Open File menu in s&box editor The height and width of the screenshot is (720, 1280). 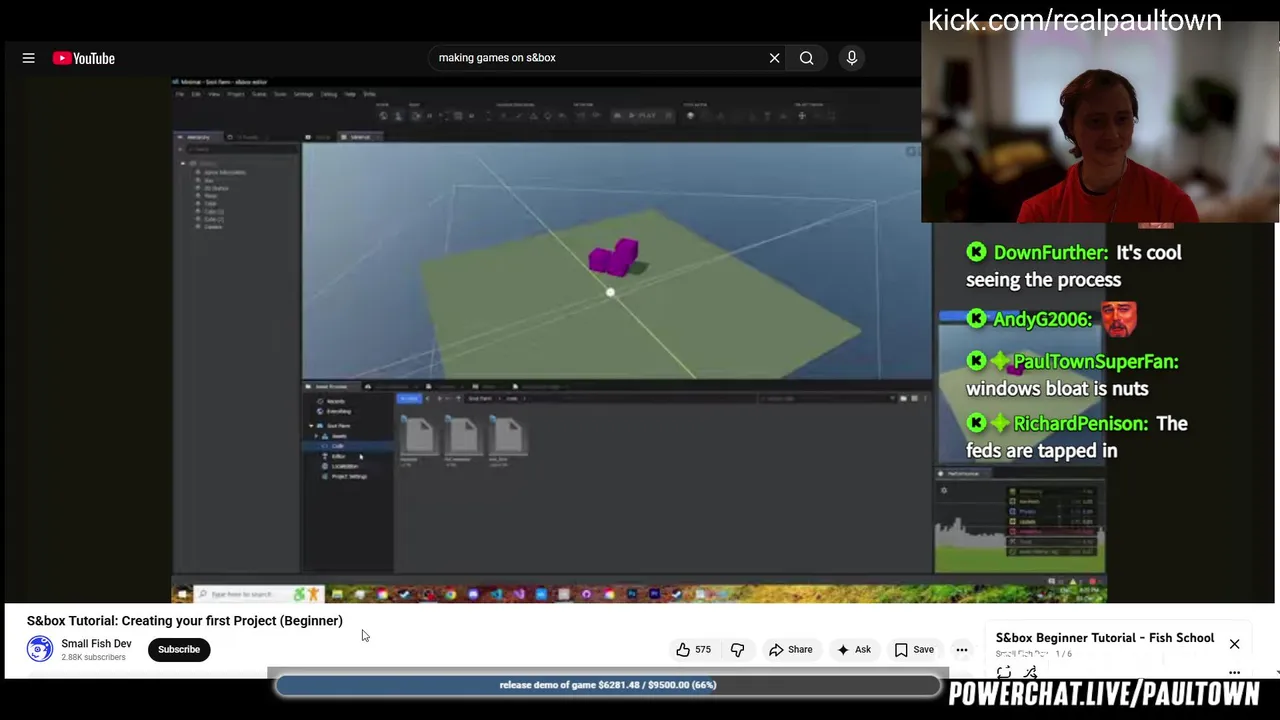click(x=180, y=94)
